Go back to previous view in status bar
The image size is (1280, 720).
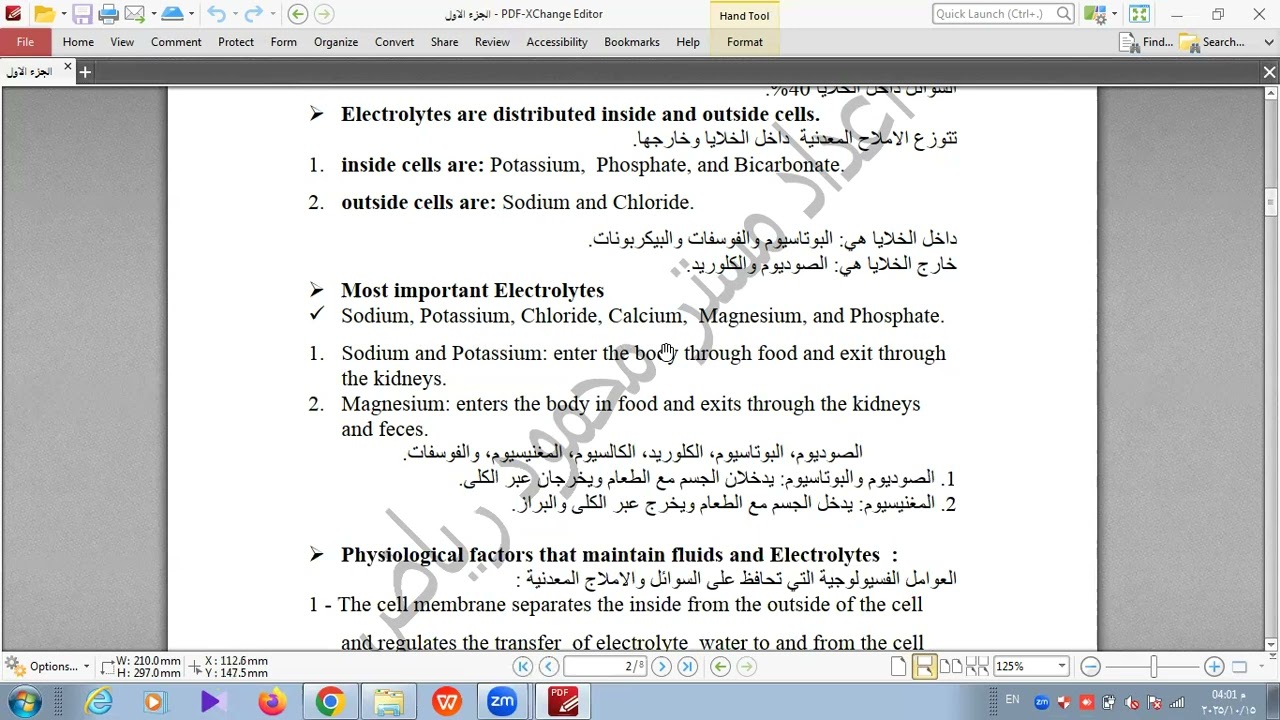point(720,666)
